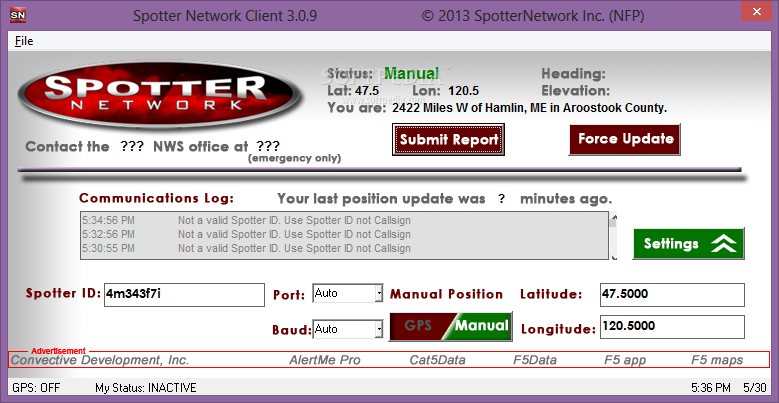The image size is (779, 403).
Task: Open the Cat5Data ad link
Action: pos(437,360)
